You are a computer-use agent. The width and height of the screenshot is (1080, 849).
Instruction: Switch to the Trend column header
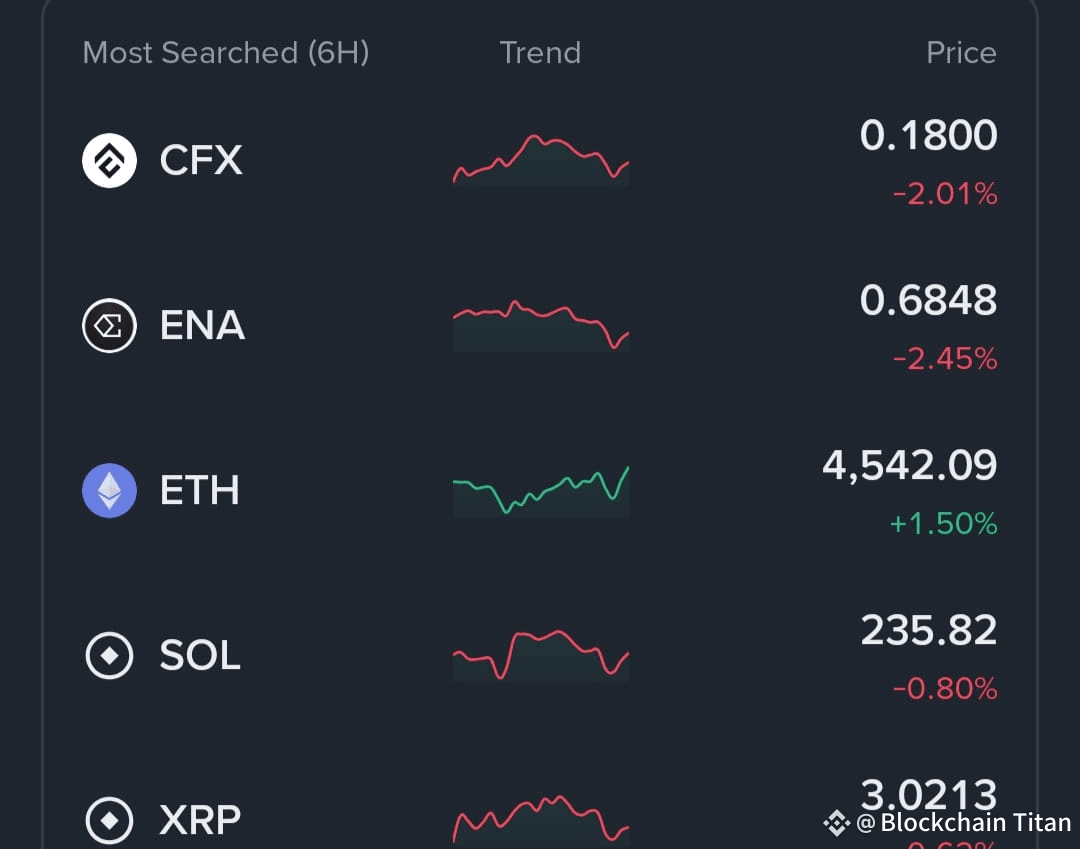point(540,52)
